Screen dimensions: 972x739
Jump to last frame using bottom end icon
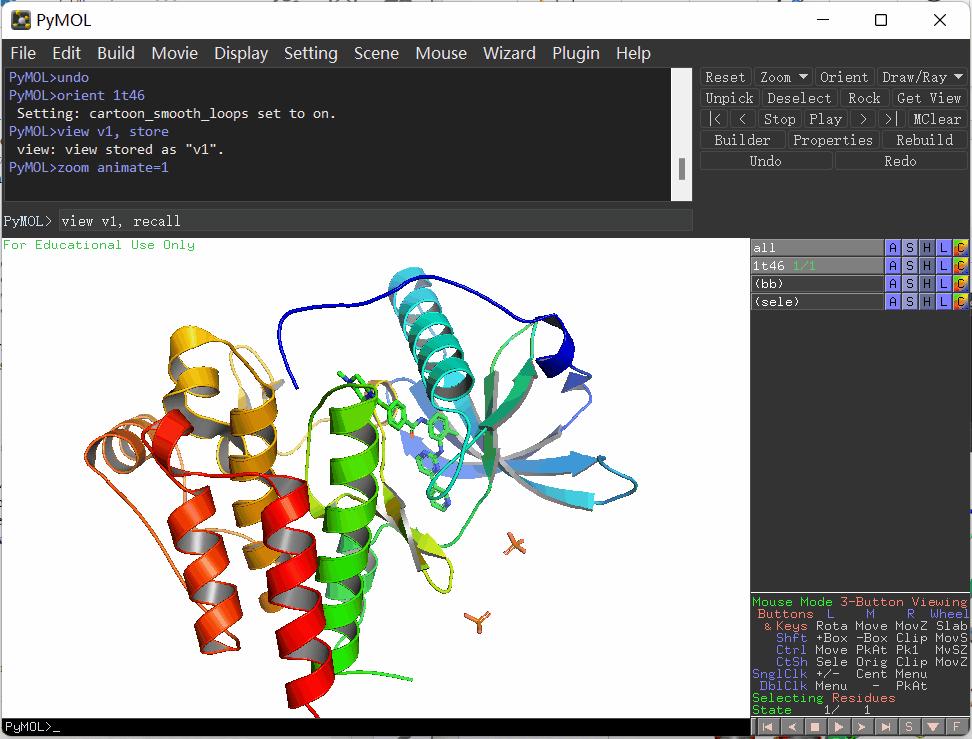click(886, 727)
